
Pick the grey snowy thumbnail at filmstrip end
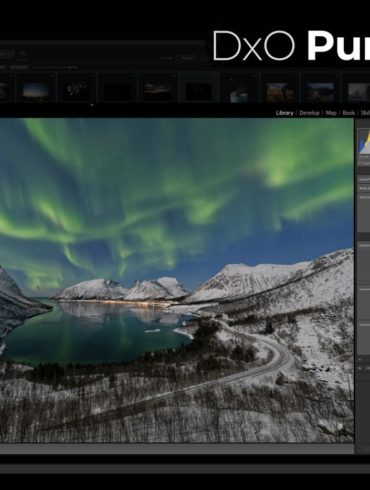pos(359,91)
